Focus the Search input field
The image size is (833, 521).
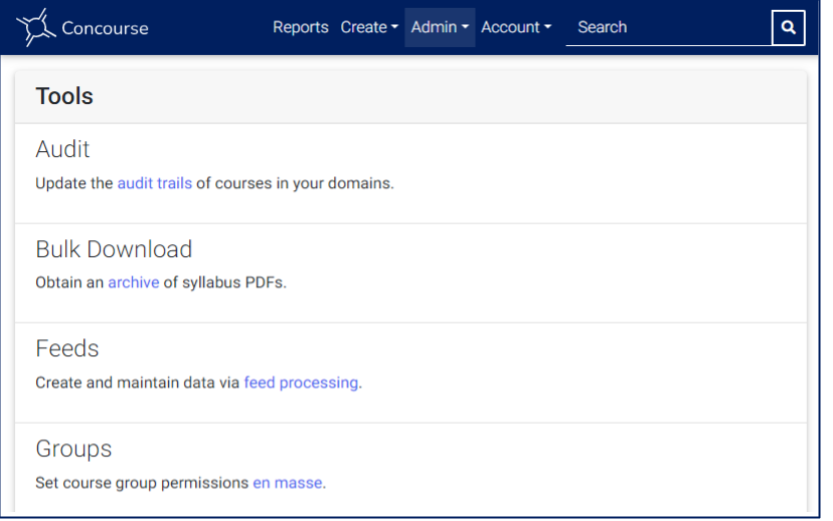pos(668,28)
